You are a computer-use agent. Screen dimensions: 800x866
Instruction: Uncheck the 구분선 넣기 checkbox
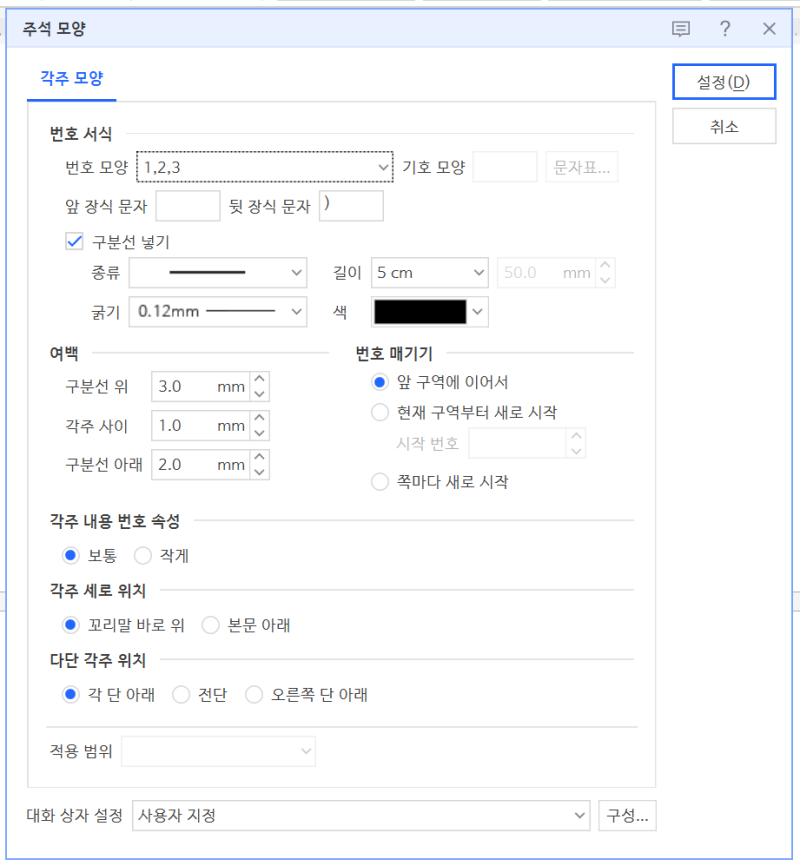[74, 241]
